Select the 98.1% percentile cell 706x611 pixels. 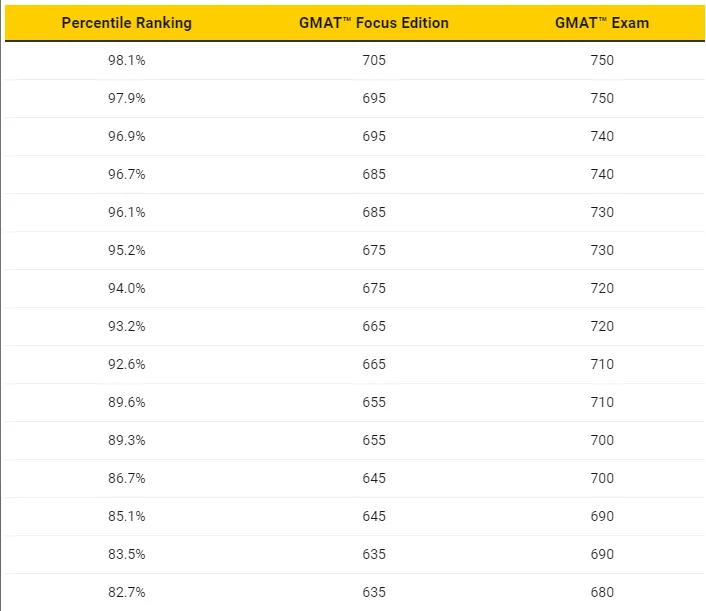pos(127,60)
